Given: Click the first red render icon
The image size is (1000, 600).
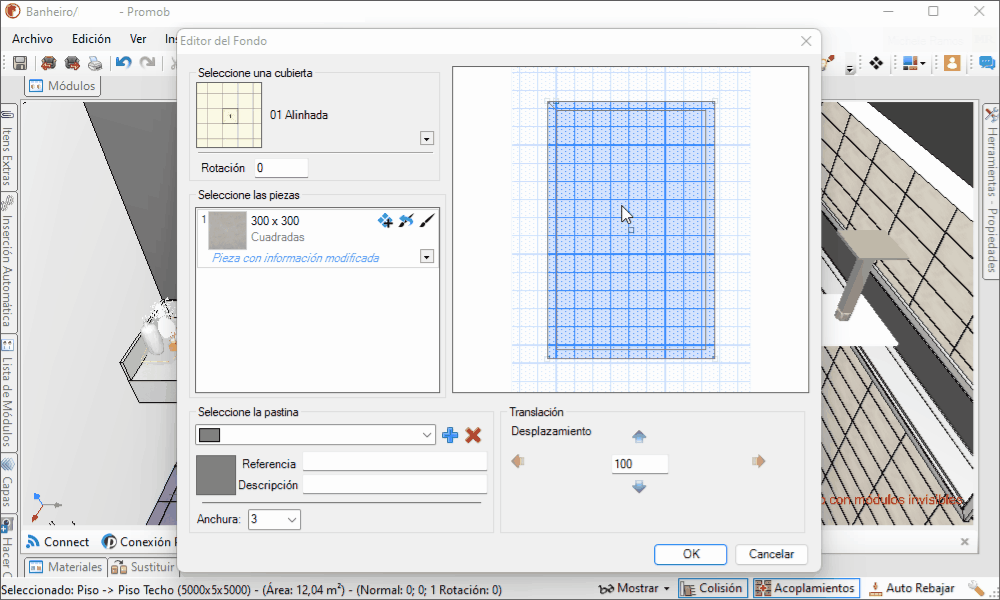Looking at the screenshot, I should point(48,62).
